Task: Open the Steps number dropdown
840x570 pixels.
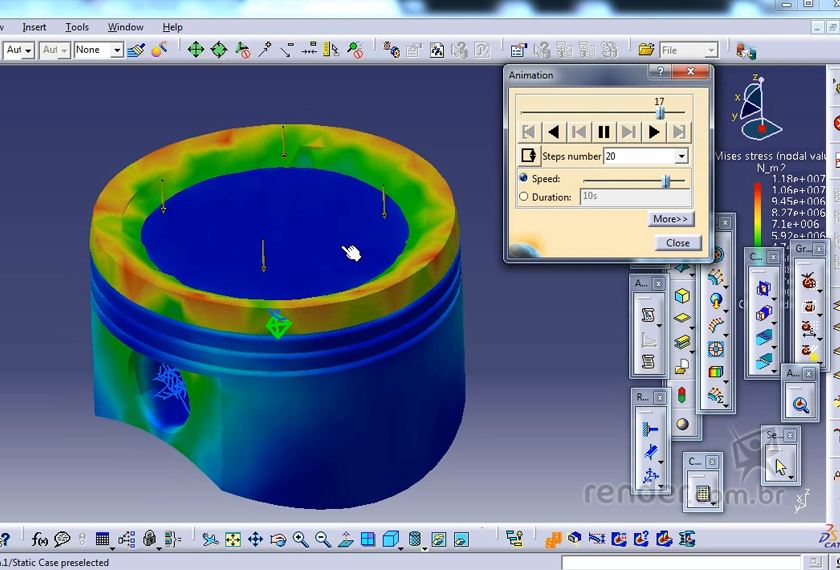Action: pyautogui.click(x=682, y=157)
